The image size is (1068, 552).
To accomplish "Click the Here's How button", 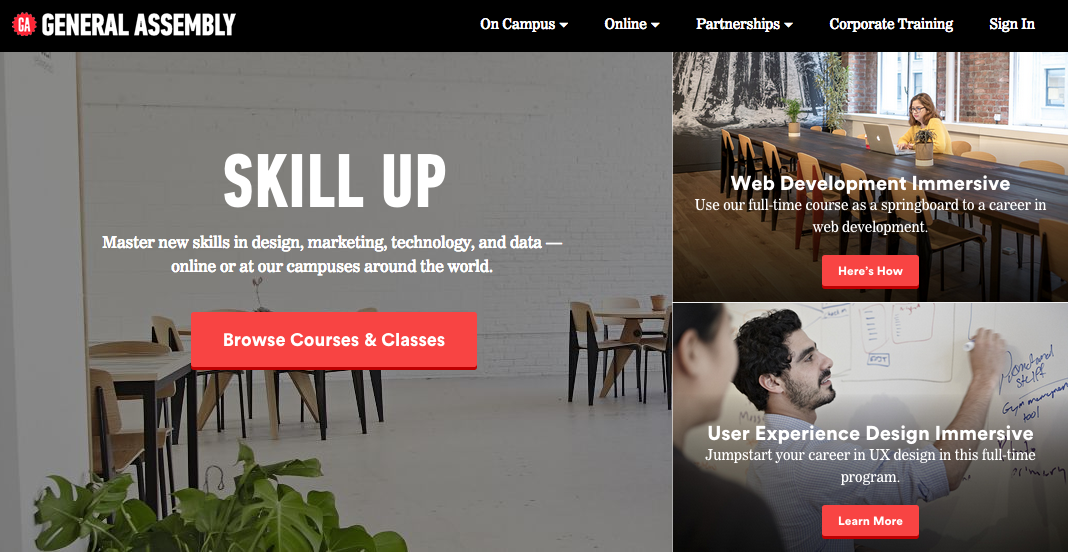I will pyautogui.click(x=870, y=271).
